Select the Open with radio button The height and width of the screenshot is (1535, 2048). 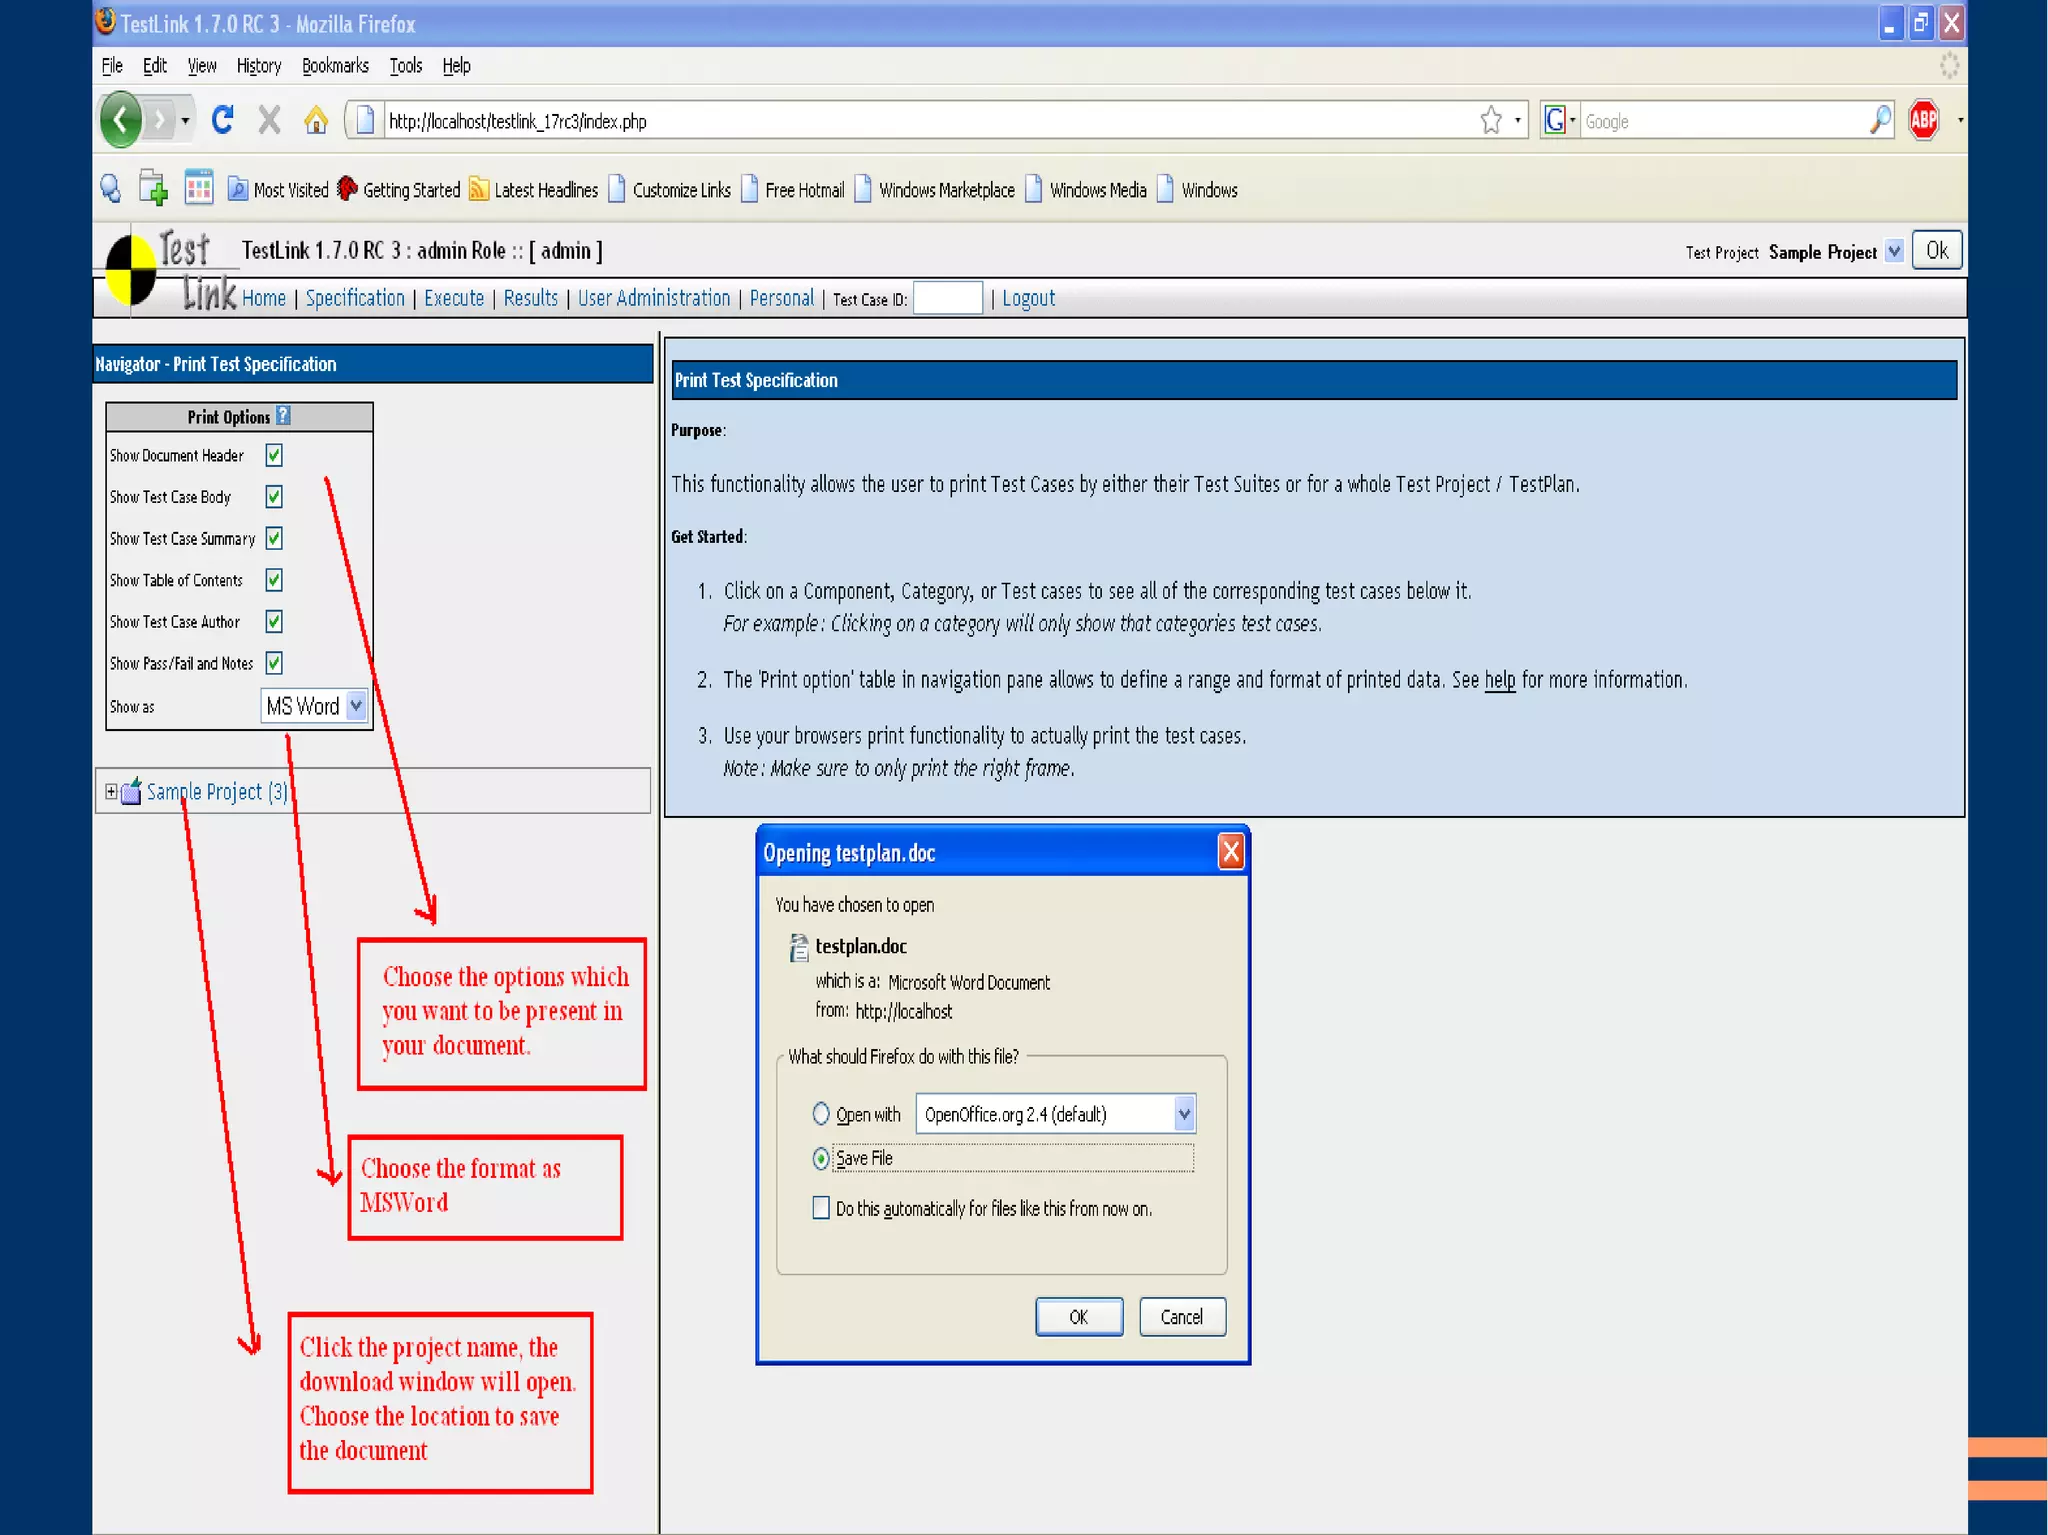pos(821,1114)
